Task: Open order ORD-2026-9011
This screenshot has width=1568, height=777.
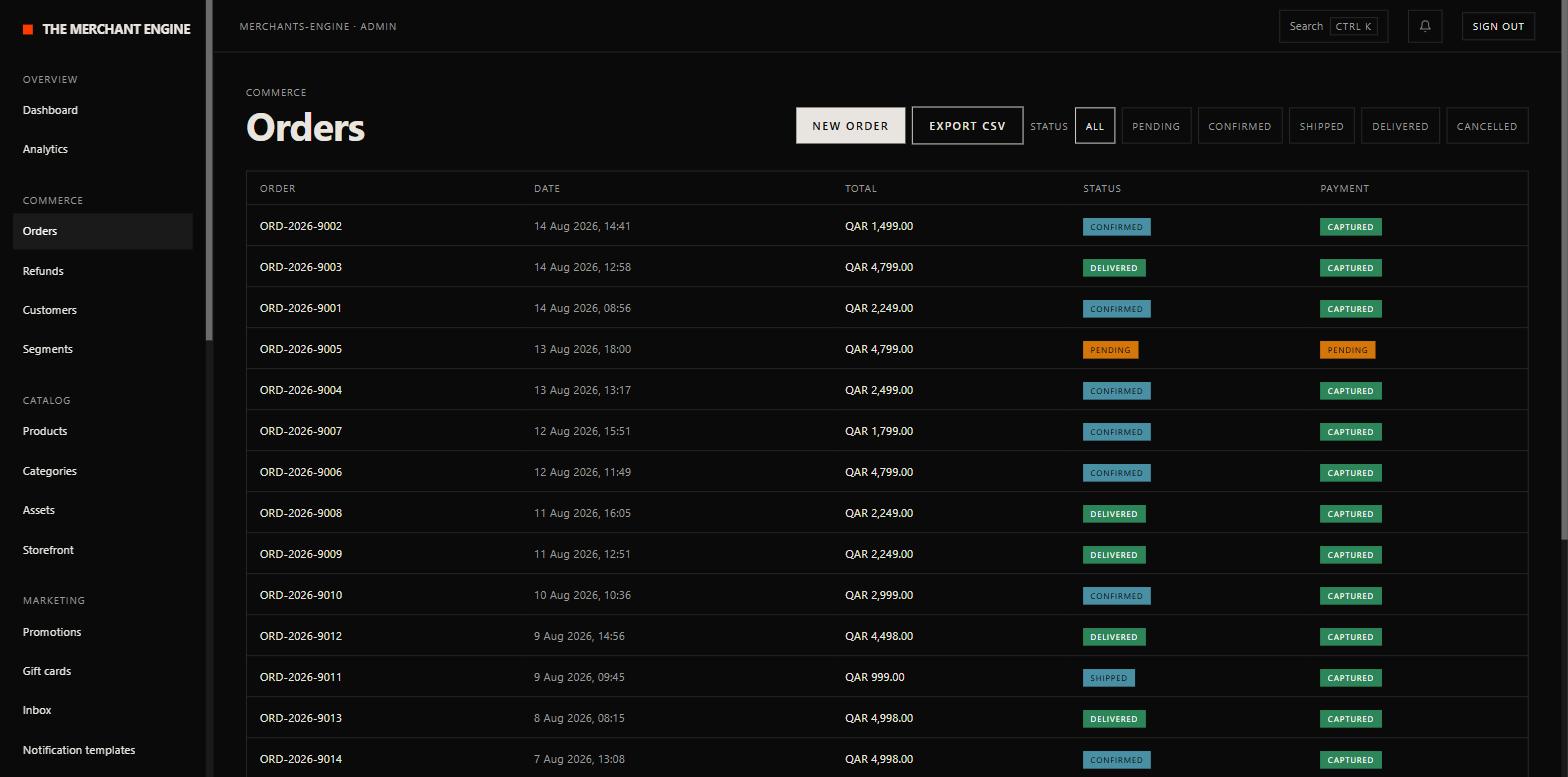Action: pos(300,677)
